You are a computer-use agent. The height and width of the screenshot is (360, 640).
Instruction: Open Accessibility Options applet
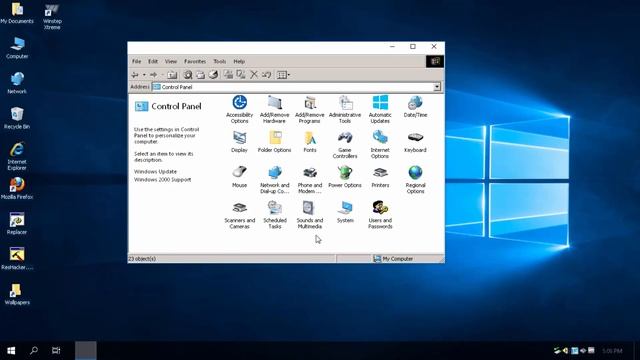pos(240,109)
